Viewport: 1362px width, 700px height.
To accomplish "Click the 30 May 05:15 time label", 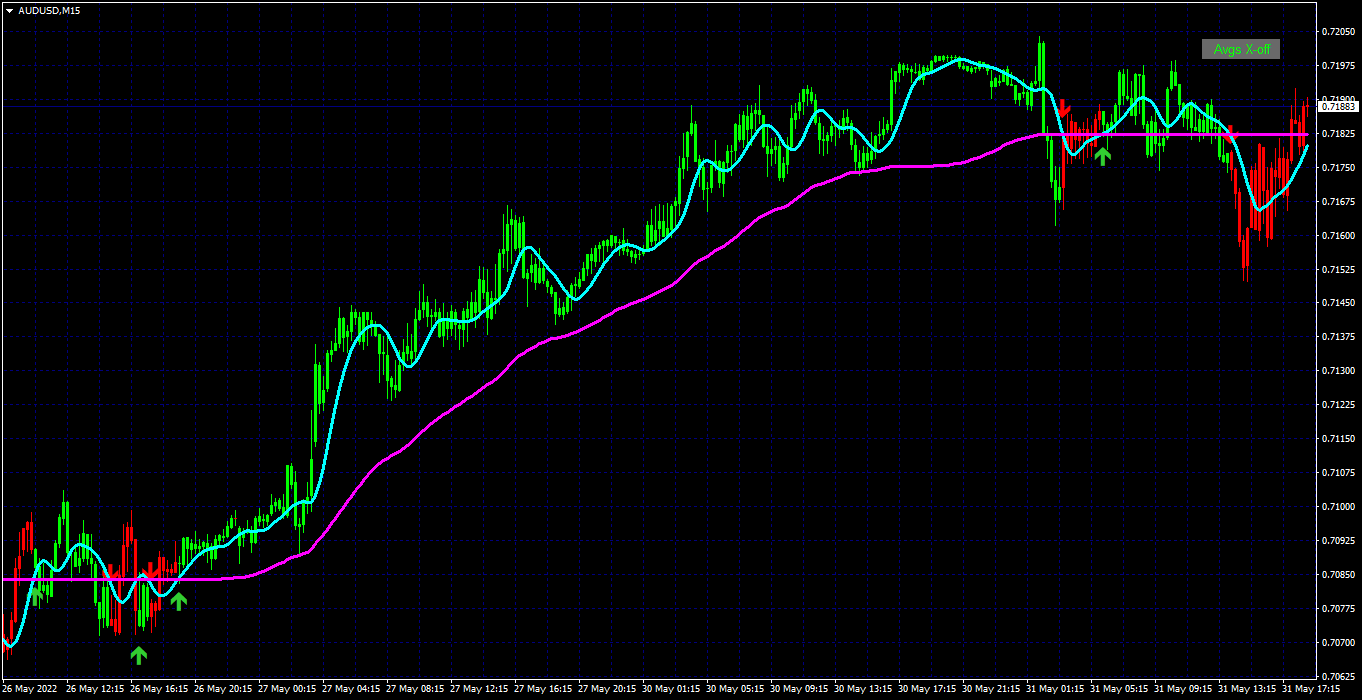I will pyautogui.click(x=734, y=690).
